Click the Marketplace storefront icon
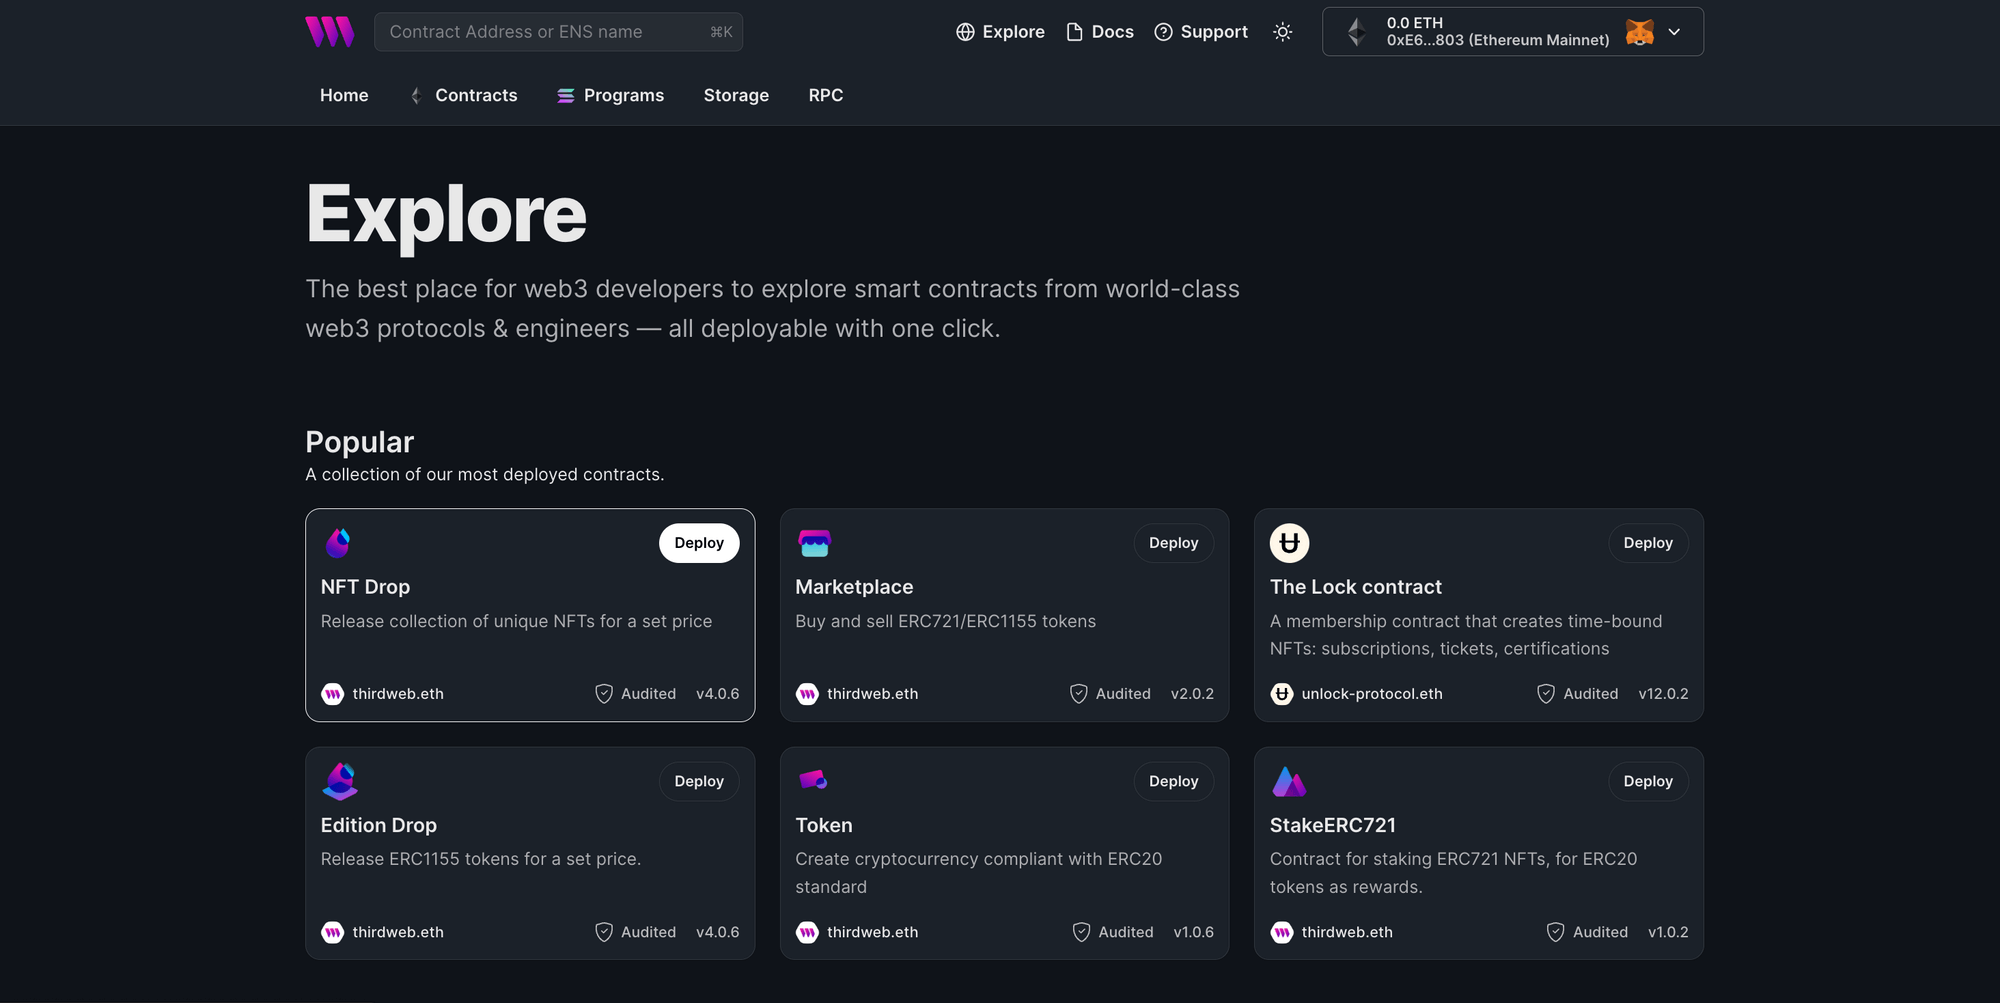This screenshot has width=2000, height=1003. tap(814, 542)
